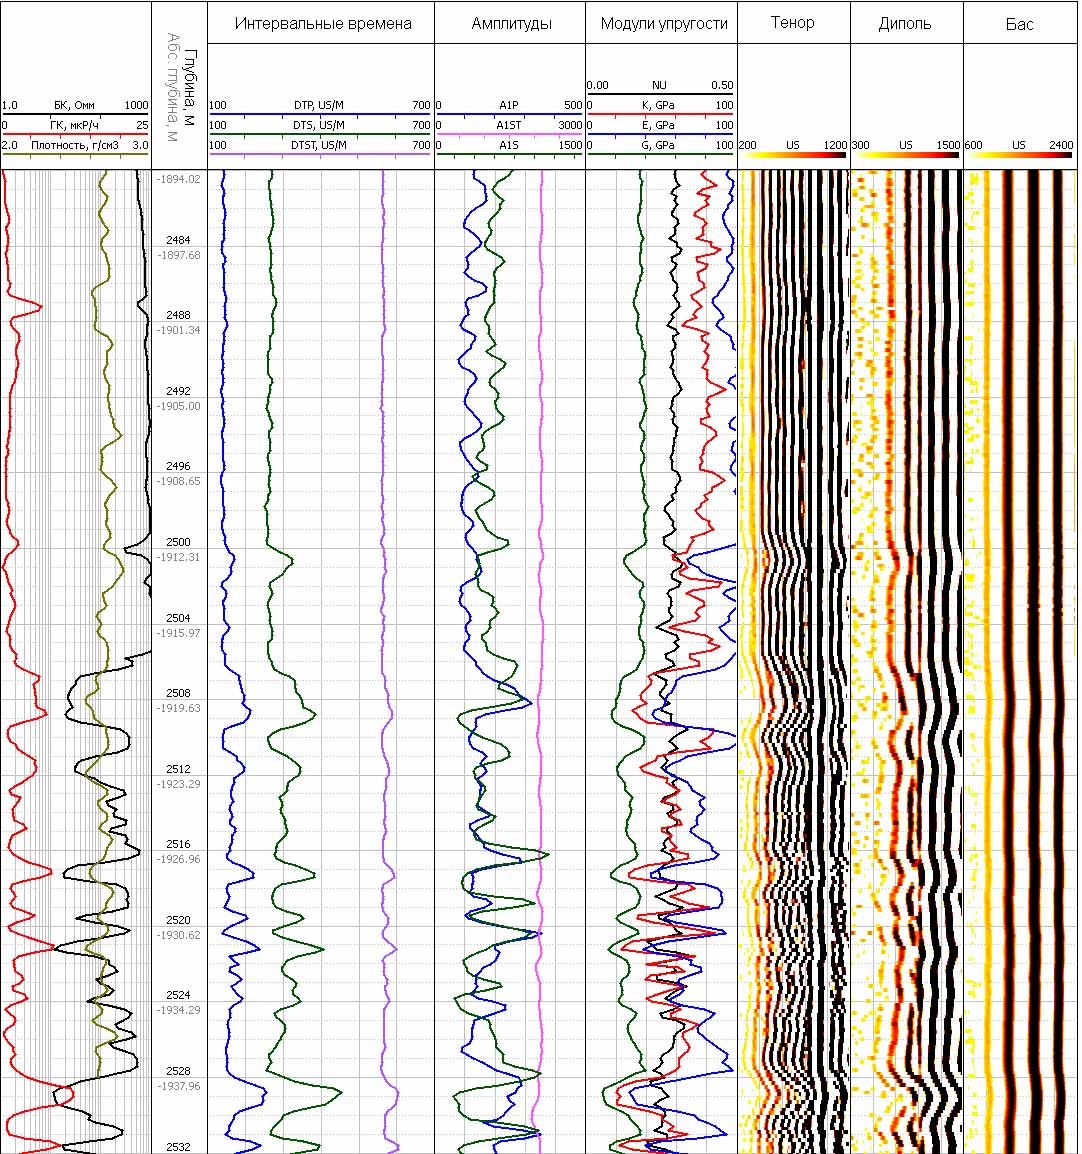
Task: Click the Тенор color scale bar
Action: point(793,156)
